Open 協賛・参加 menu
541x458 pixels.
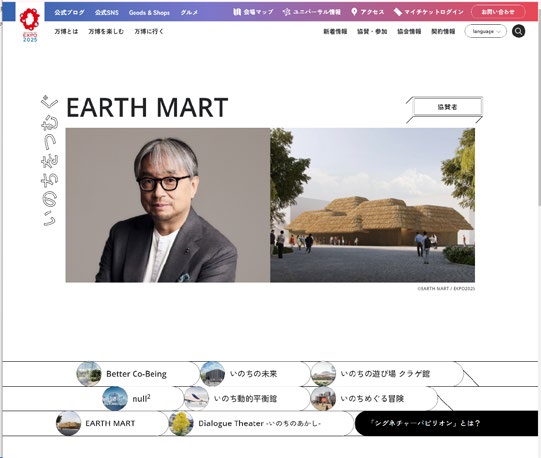tap(372, 31)
